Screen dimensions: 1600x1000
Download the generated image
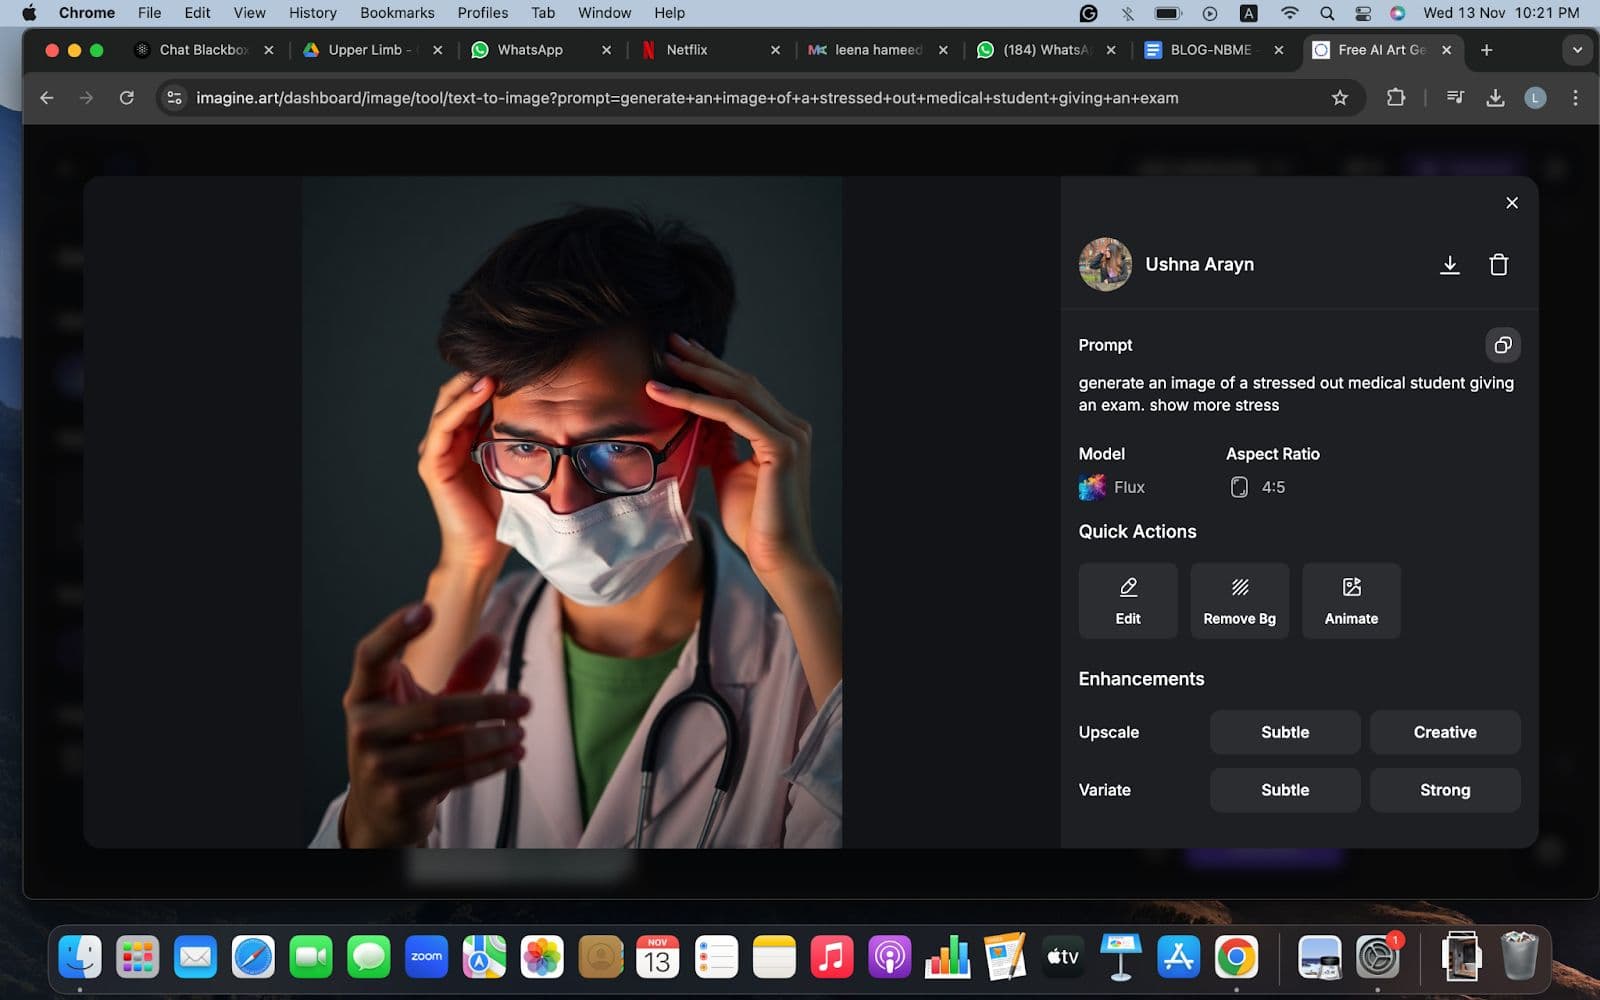1449,265
